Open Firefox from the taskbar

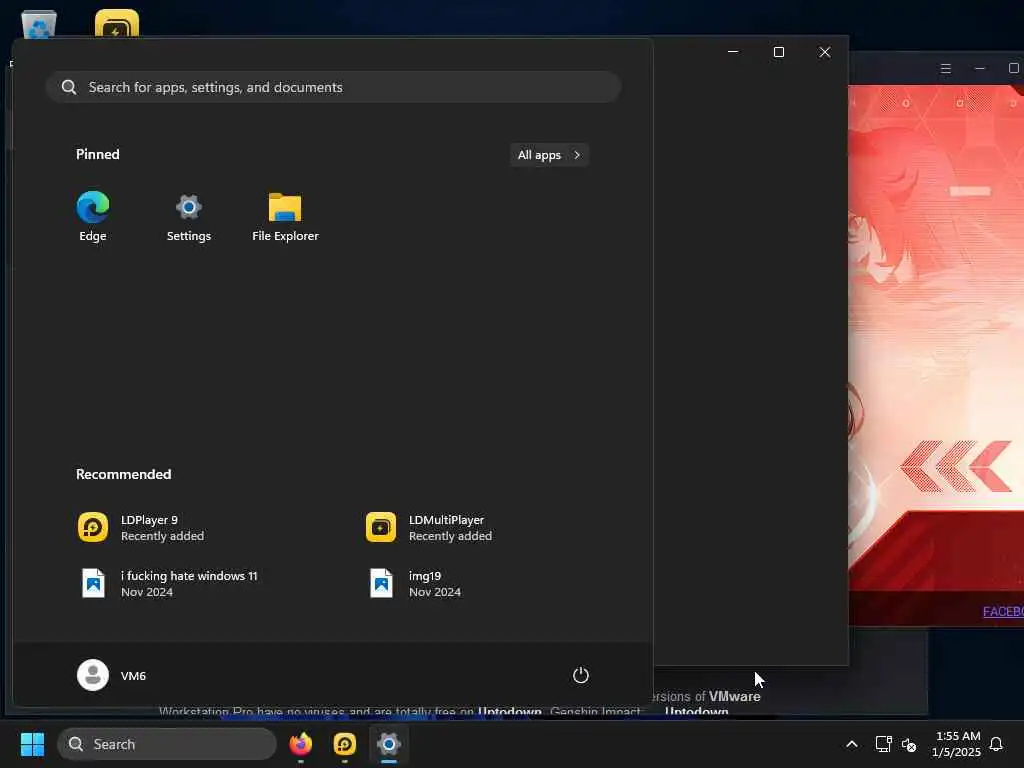point(300,744)
